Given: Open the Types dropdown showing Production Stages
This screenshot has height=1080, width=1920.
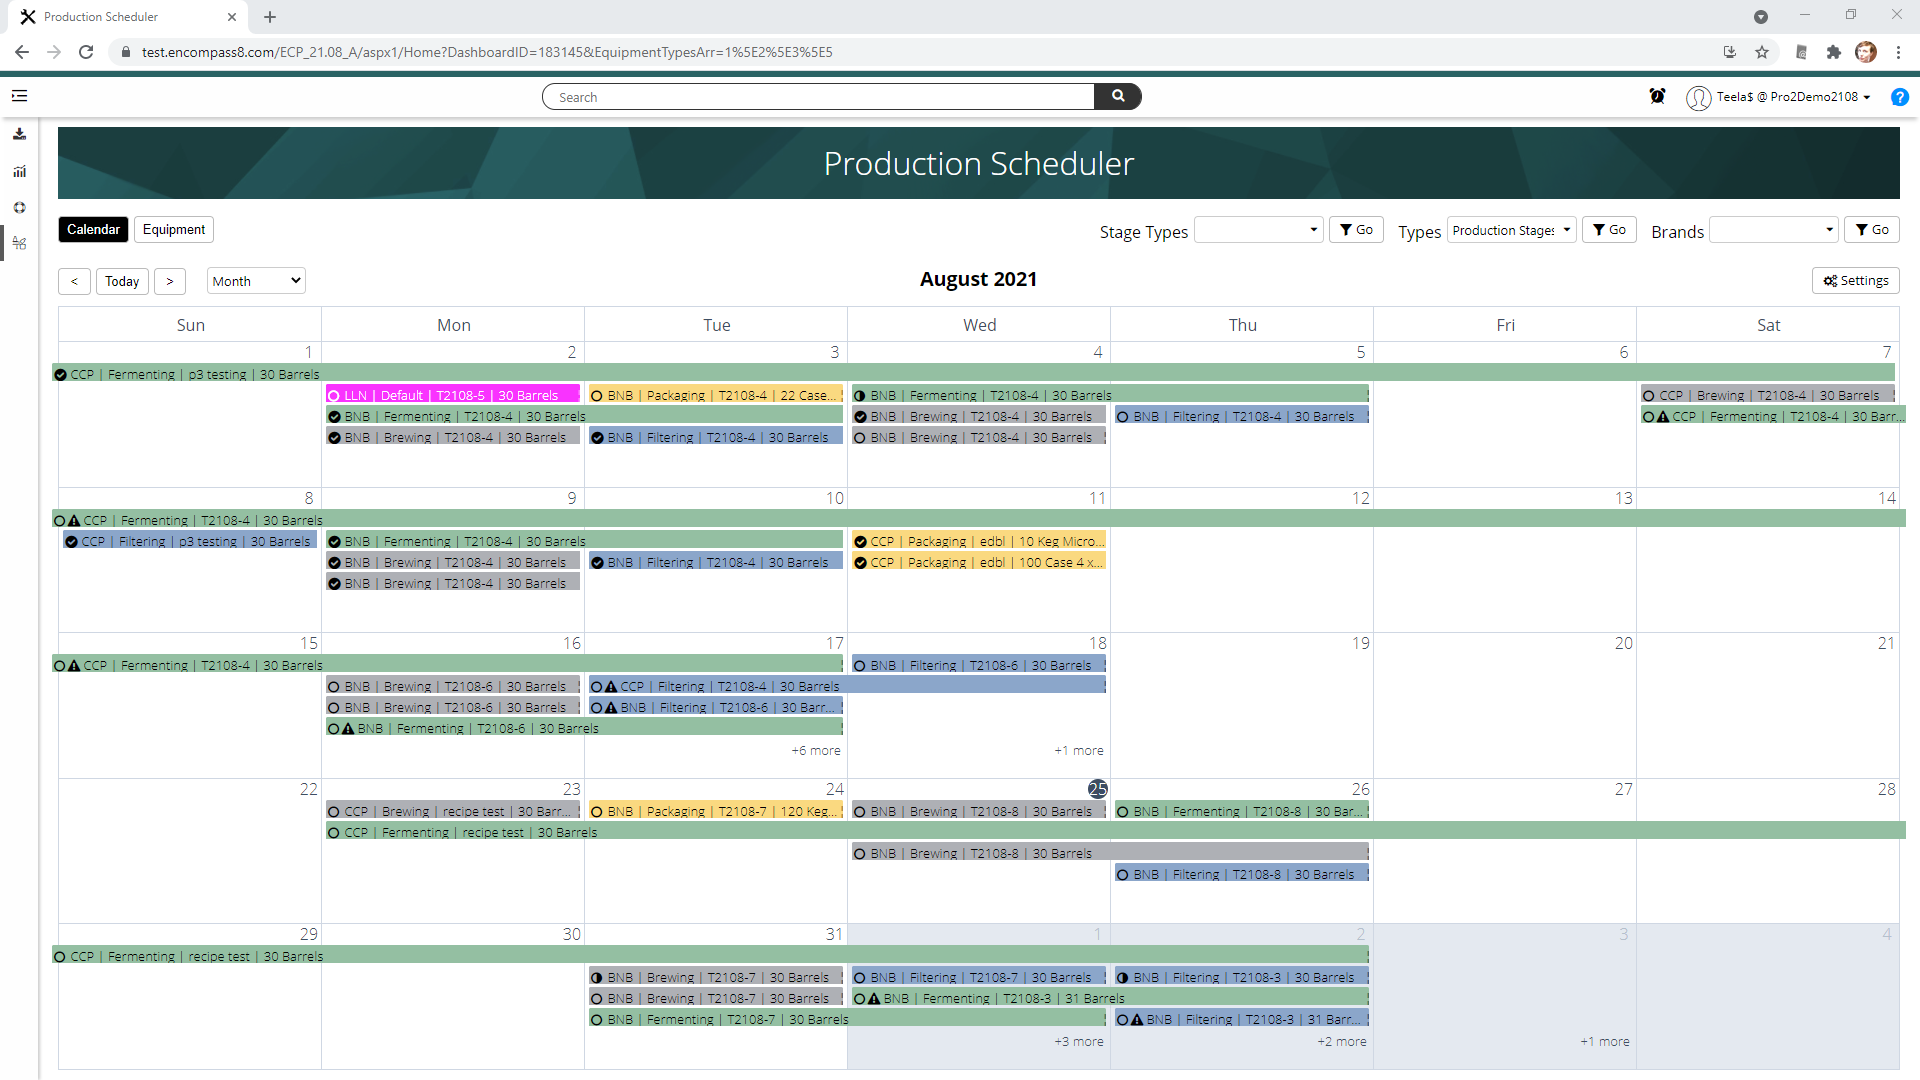Looking at the screenshot, I should 1510,229.
